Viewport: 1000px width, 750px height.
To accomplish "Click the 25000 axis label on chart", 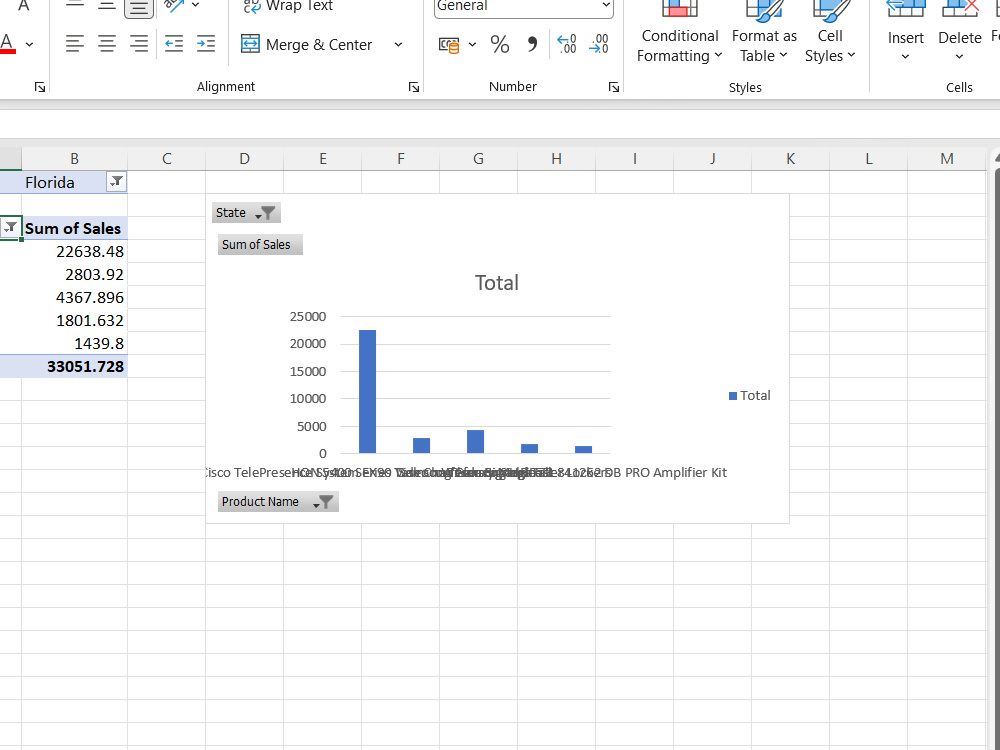I will (308, 316).
